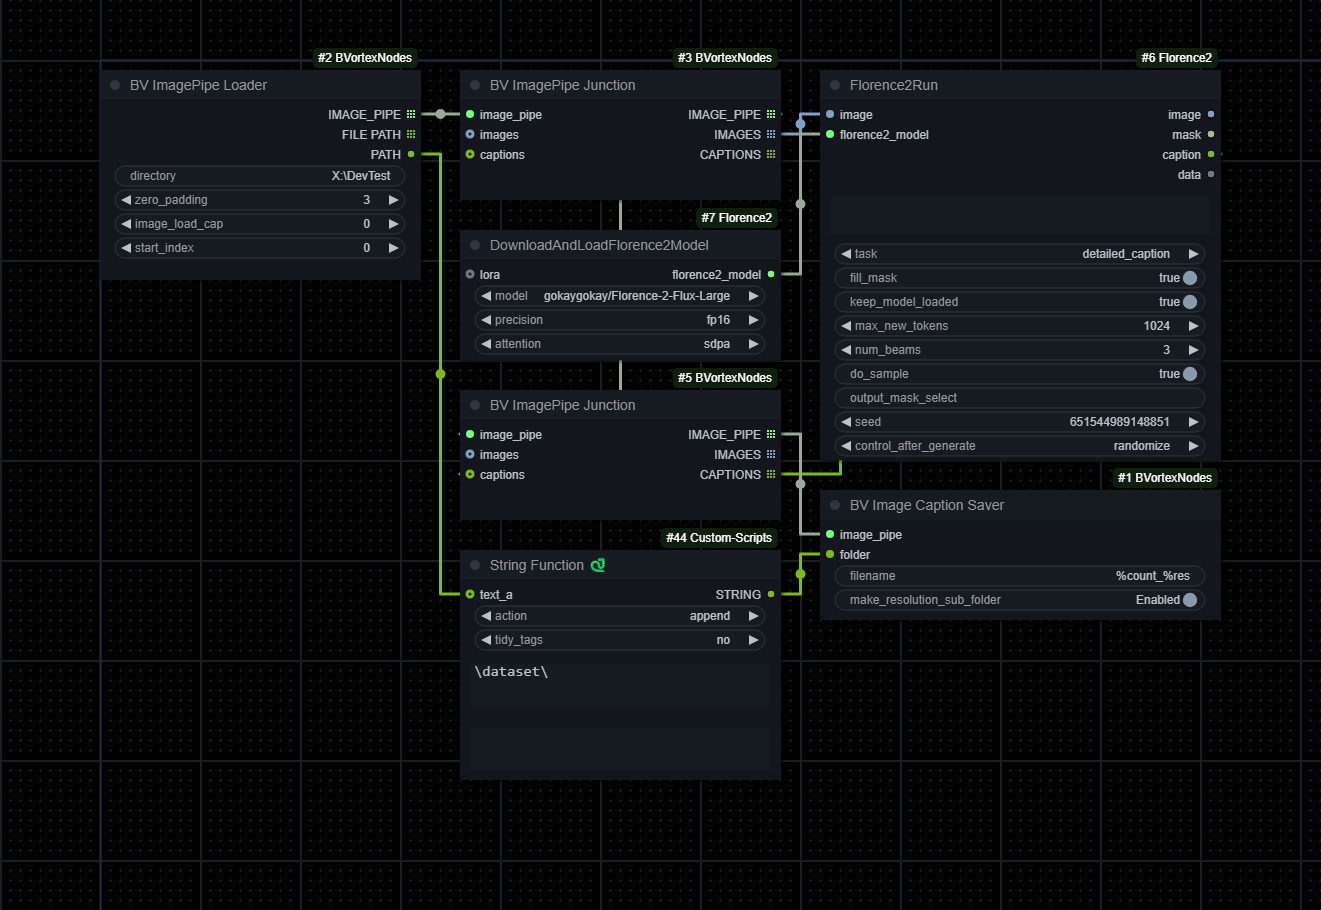Collapse the DownloadAndLoadFlorence2Model node
Image resolution: width=1321 pixels, height=910 pixels.
pyautogui.click(x=475, y=245)
